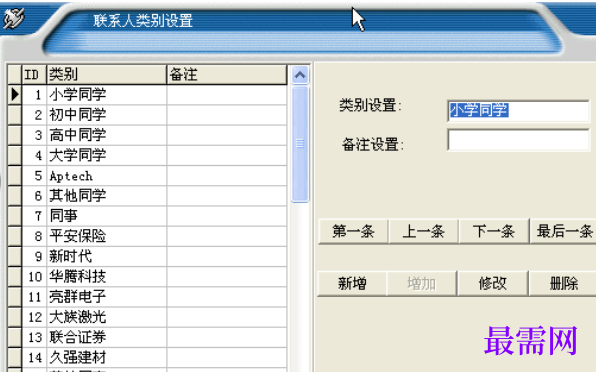The width and height of the screenshot is (596, 372).
Task: Select the row Aptech
Action: click(x=147, y=176)
